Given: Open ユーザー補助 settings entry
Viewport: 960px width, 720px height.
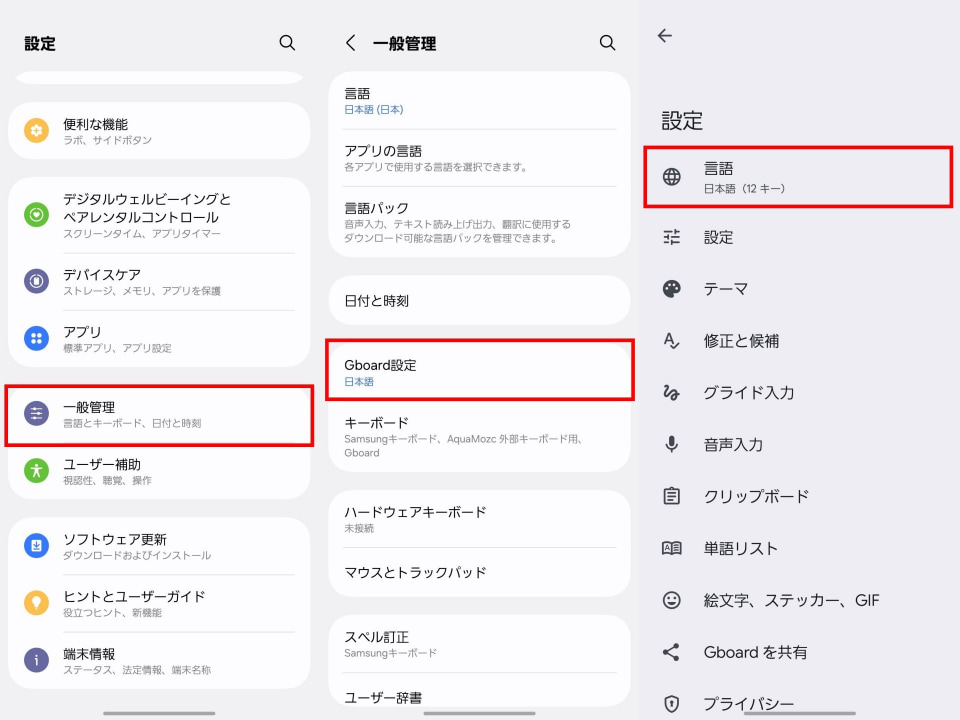Looking at the screenshot, I should [x=159, y=471].
